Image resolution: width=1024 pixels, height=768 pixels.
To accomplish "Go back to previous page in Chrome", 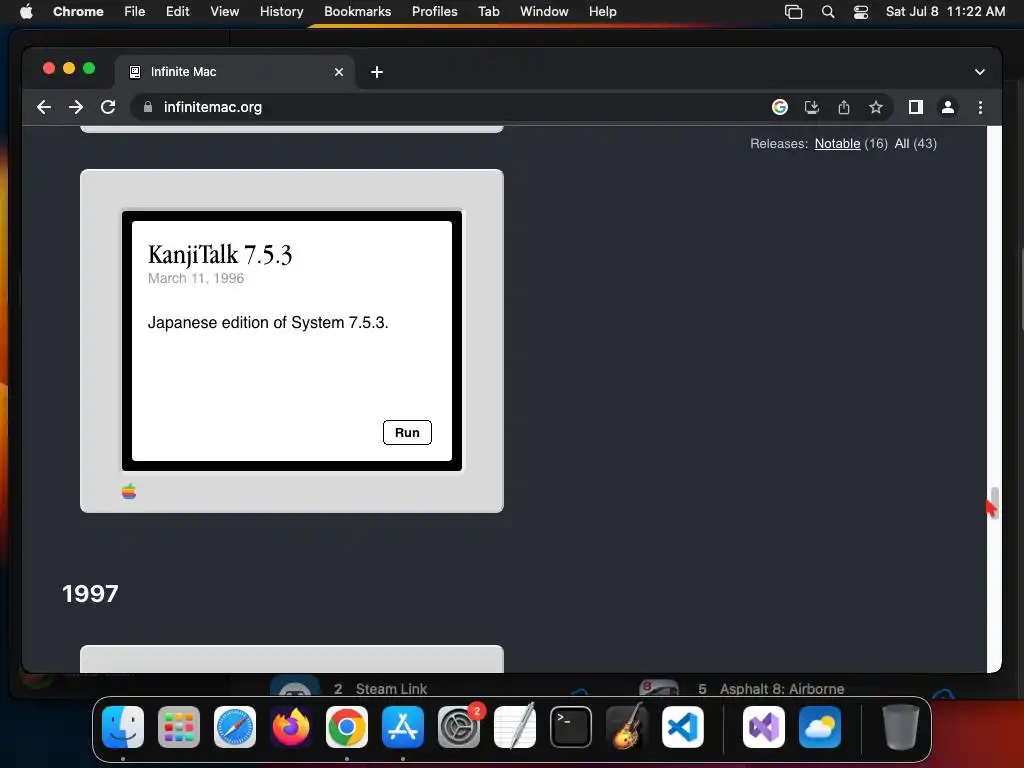I will 44,107.
